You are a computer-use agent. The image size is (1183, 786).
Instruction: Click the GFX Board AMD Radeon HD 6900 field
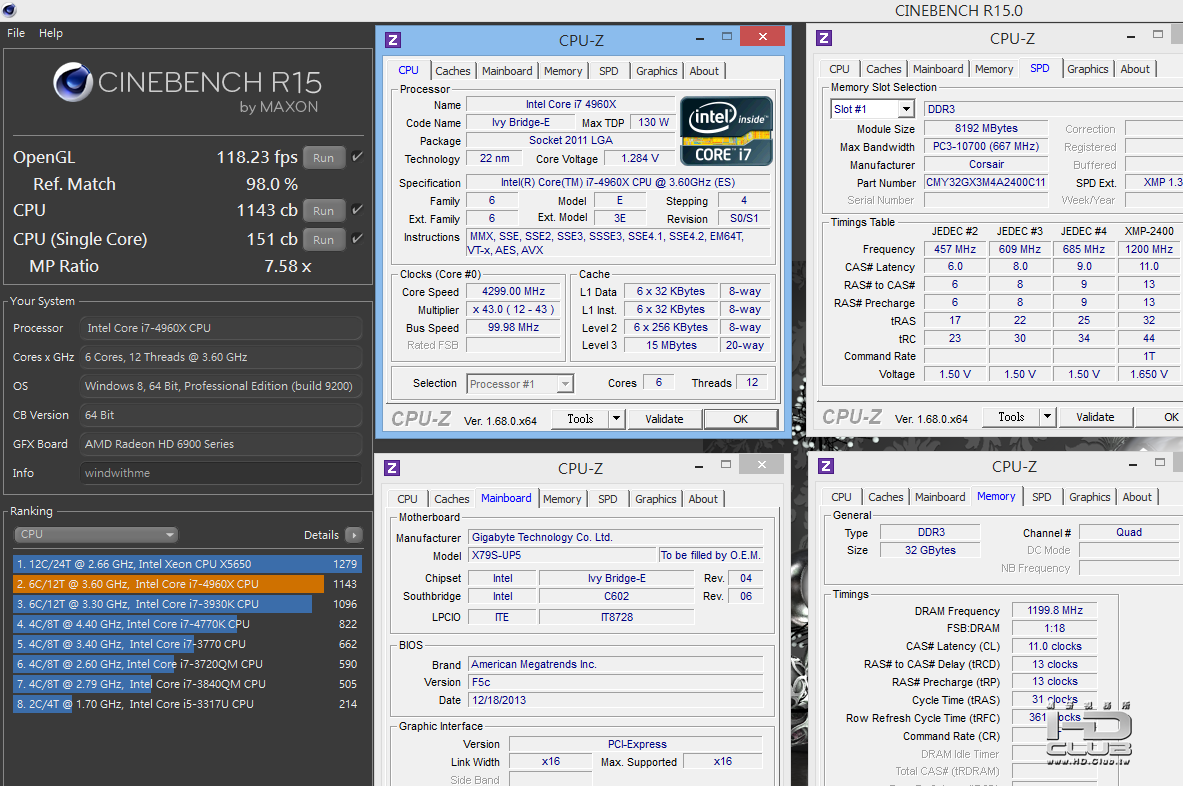pyautogui.click(x=220, y=444)
